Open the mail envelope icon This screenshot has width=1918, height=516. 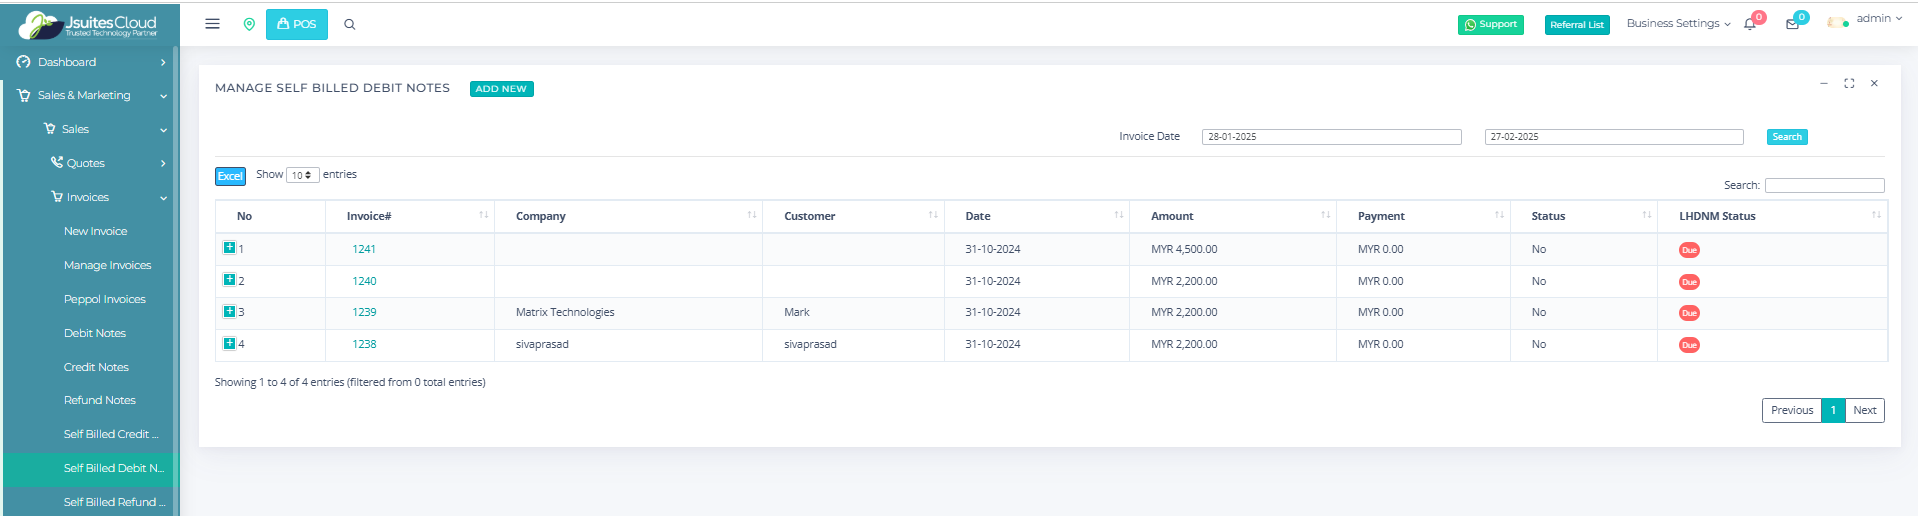1792,24
